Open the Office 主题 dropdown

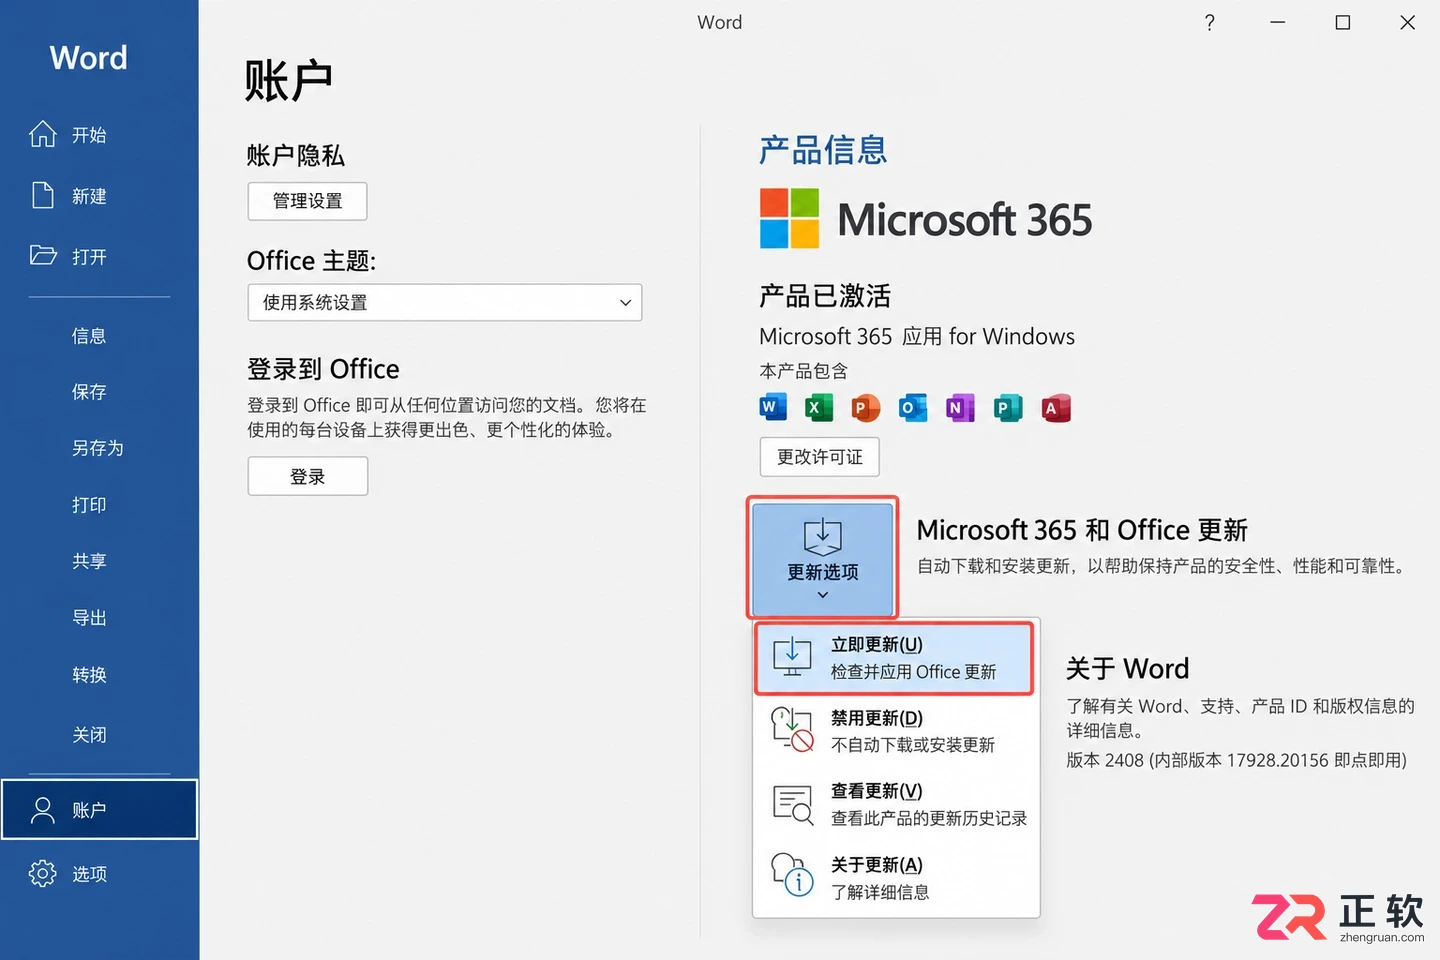(445, 302)
